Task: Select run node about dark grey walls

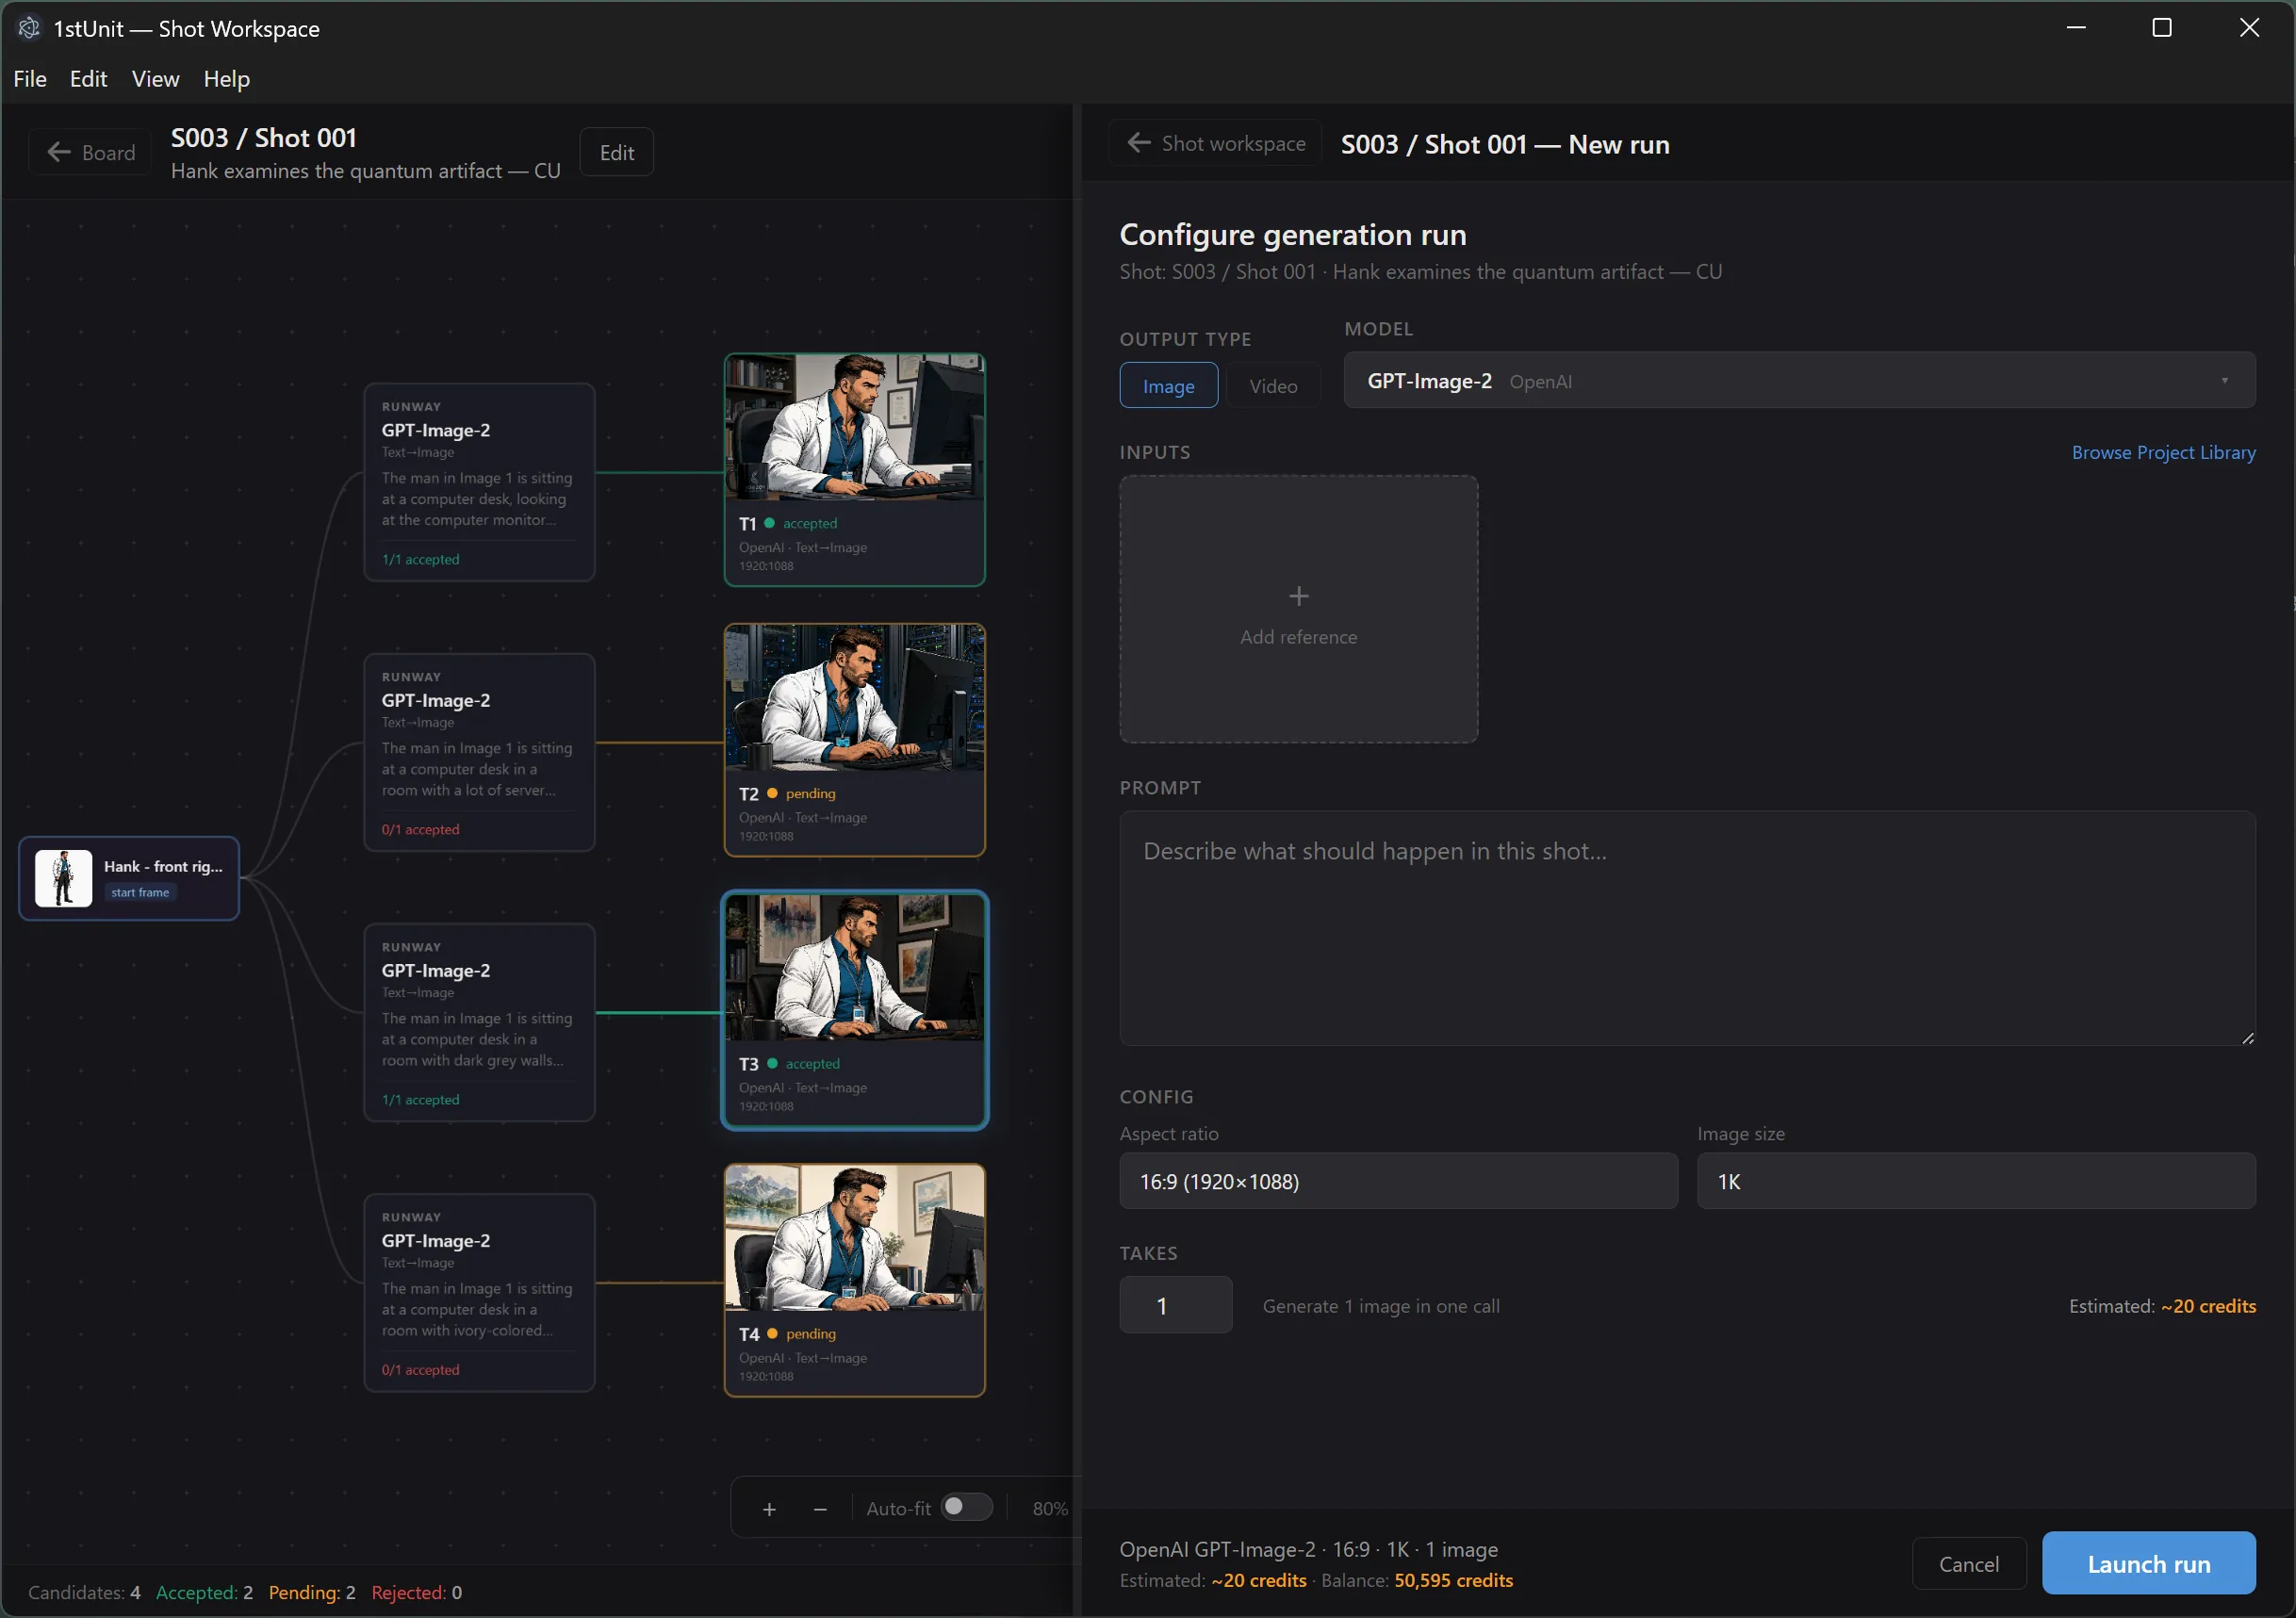Action: click(x=479, y=1022)
